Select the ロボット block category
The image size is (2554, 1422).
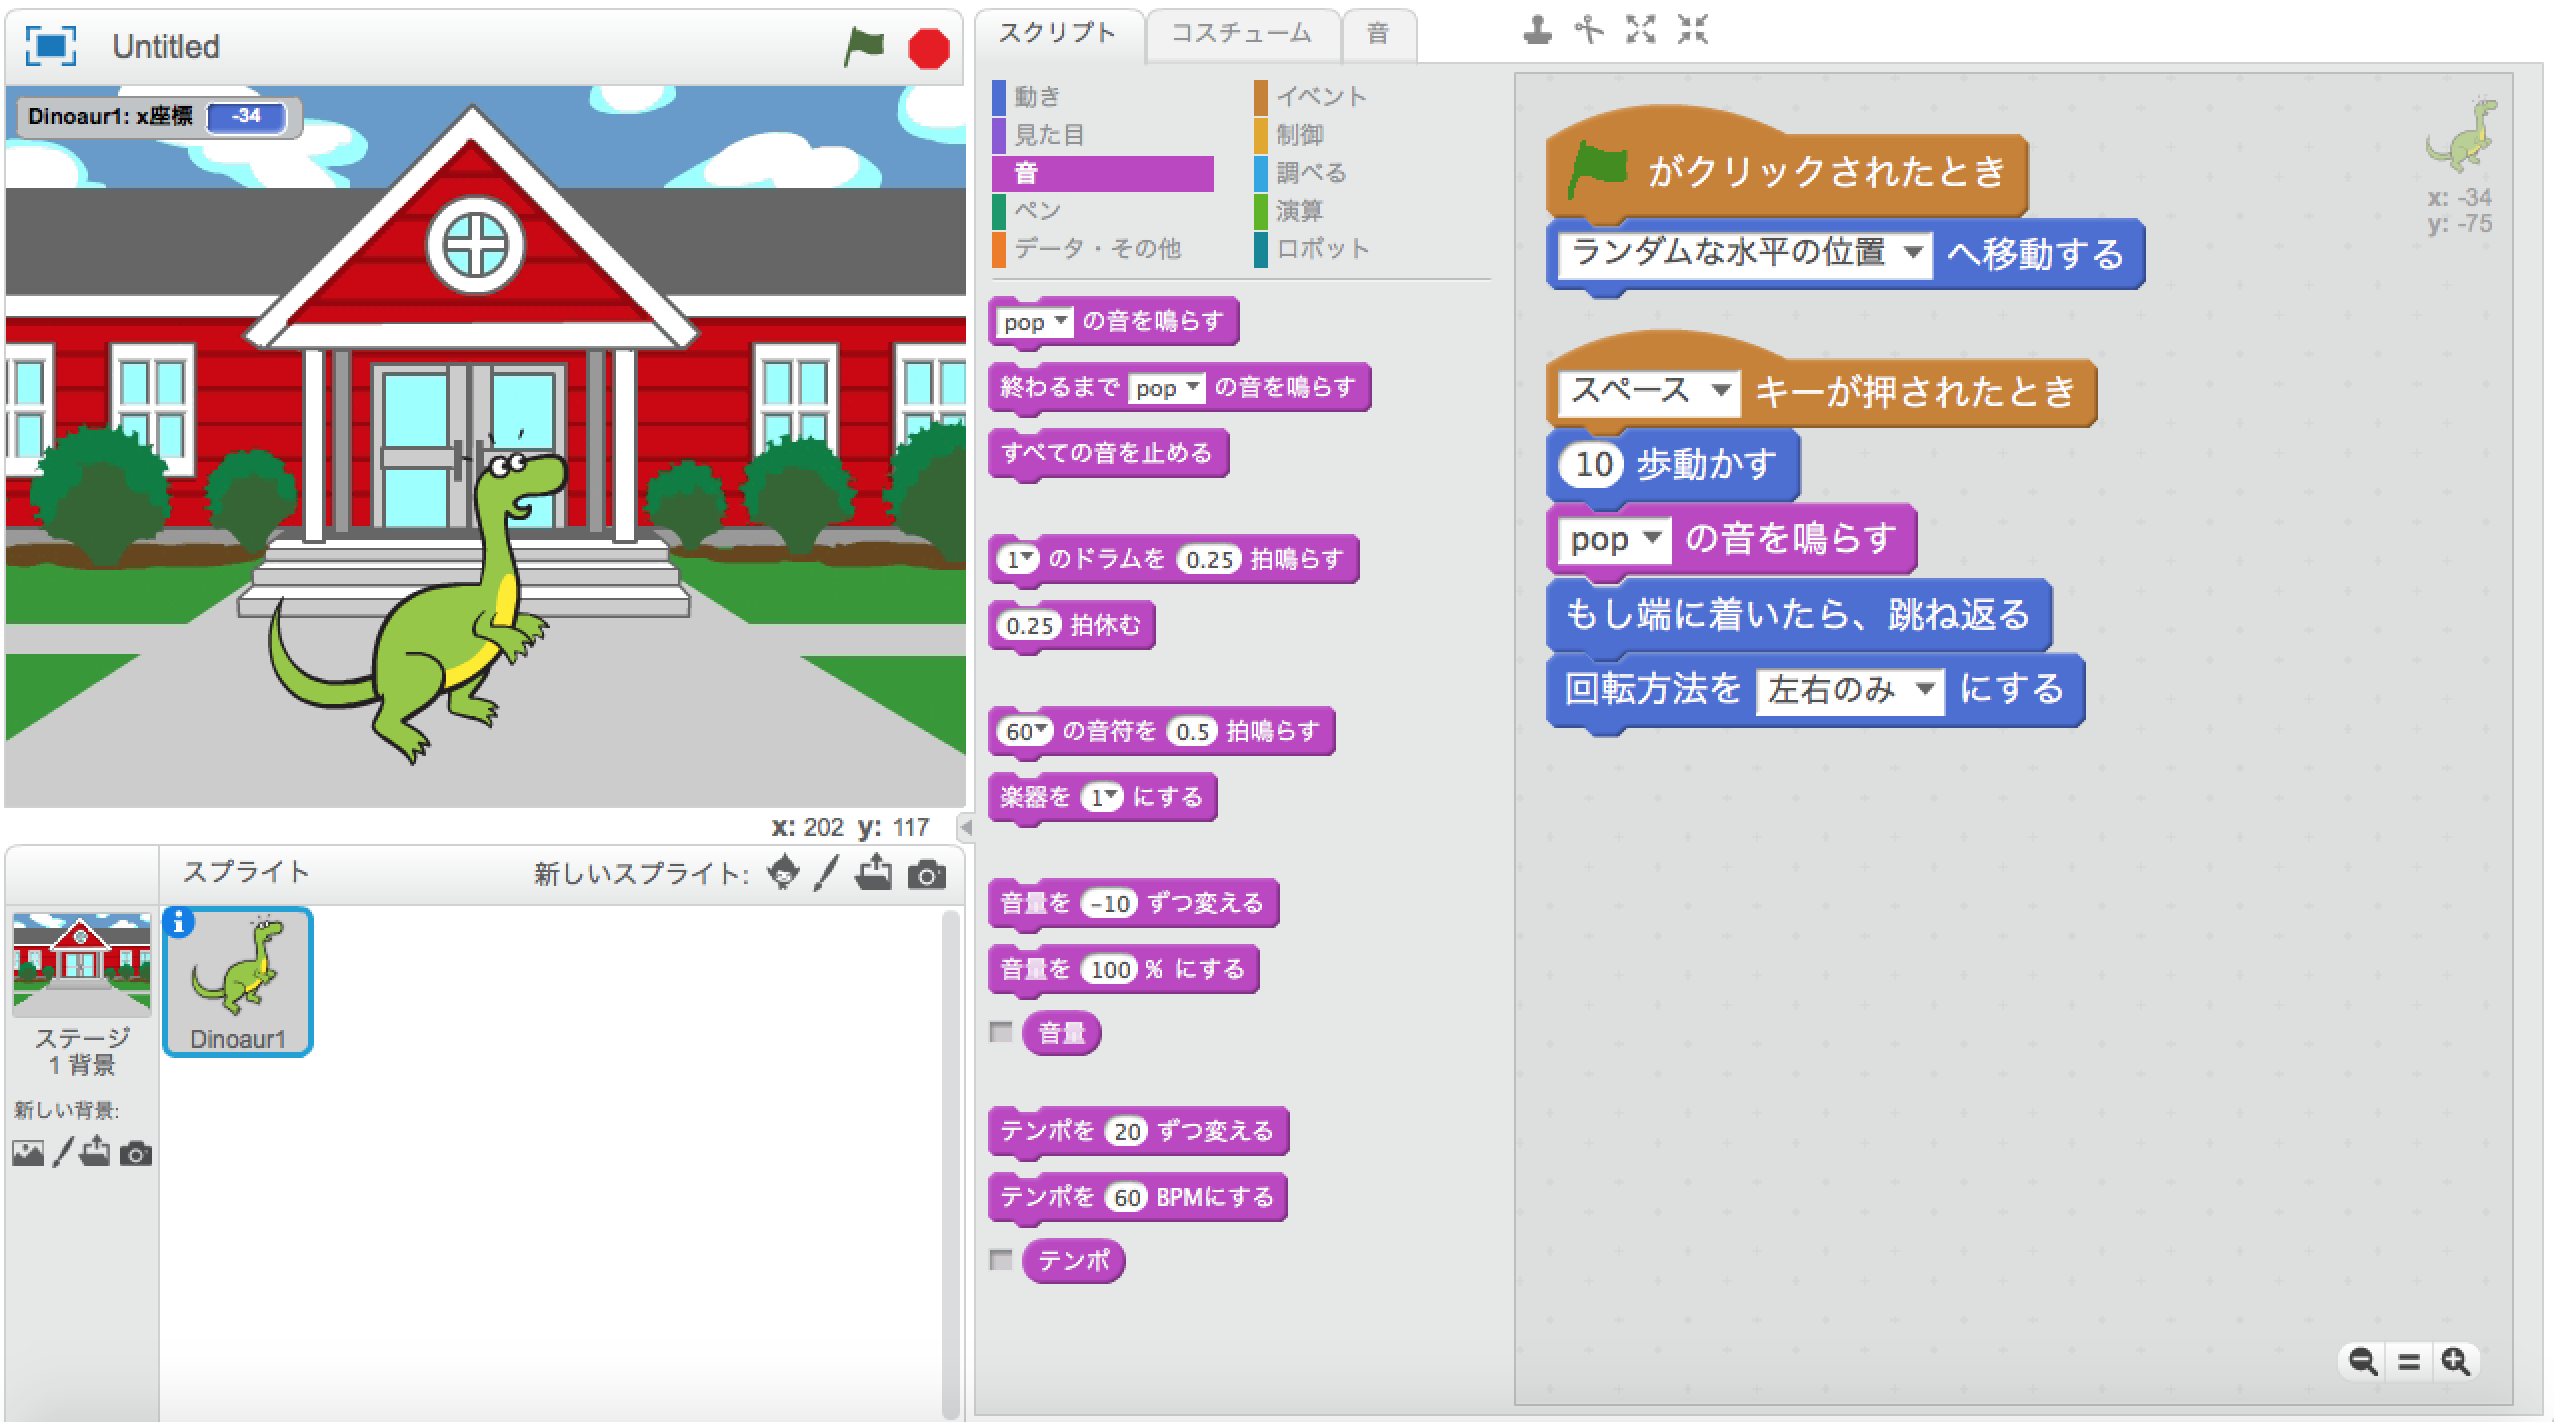click(1365, 249)
